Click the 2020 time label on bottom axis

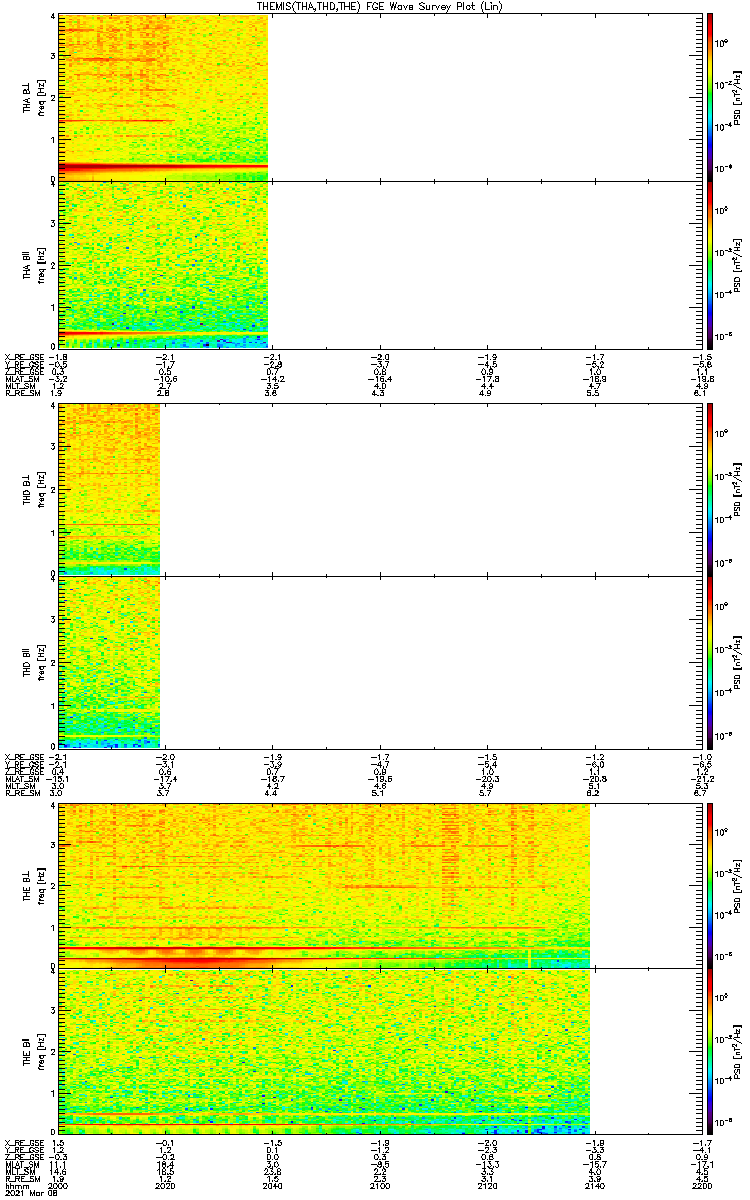click(165, 1186)
